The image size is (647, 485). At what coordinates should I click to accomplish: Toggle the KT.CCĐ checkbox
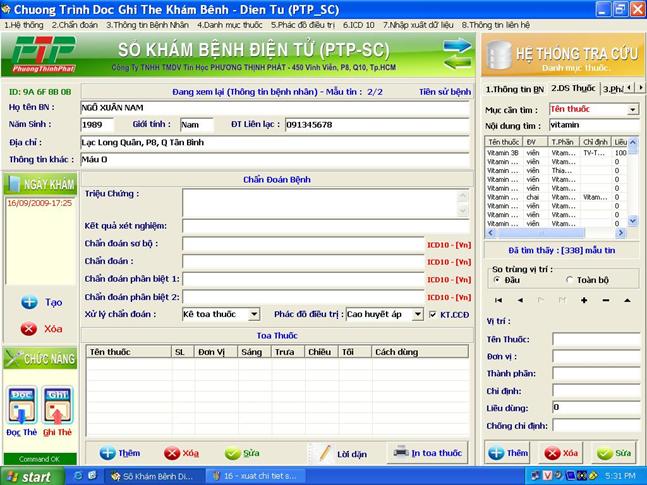pyautogui.click(x=433, y=314)
